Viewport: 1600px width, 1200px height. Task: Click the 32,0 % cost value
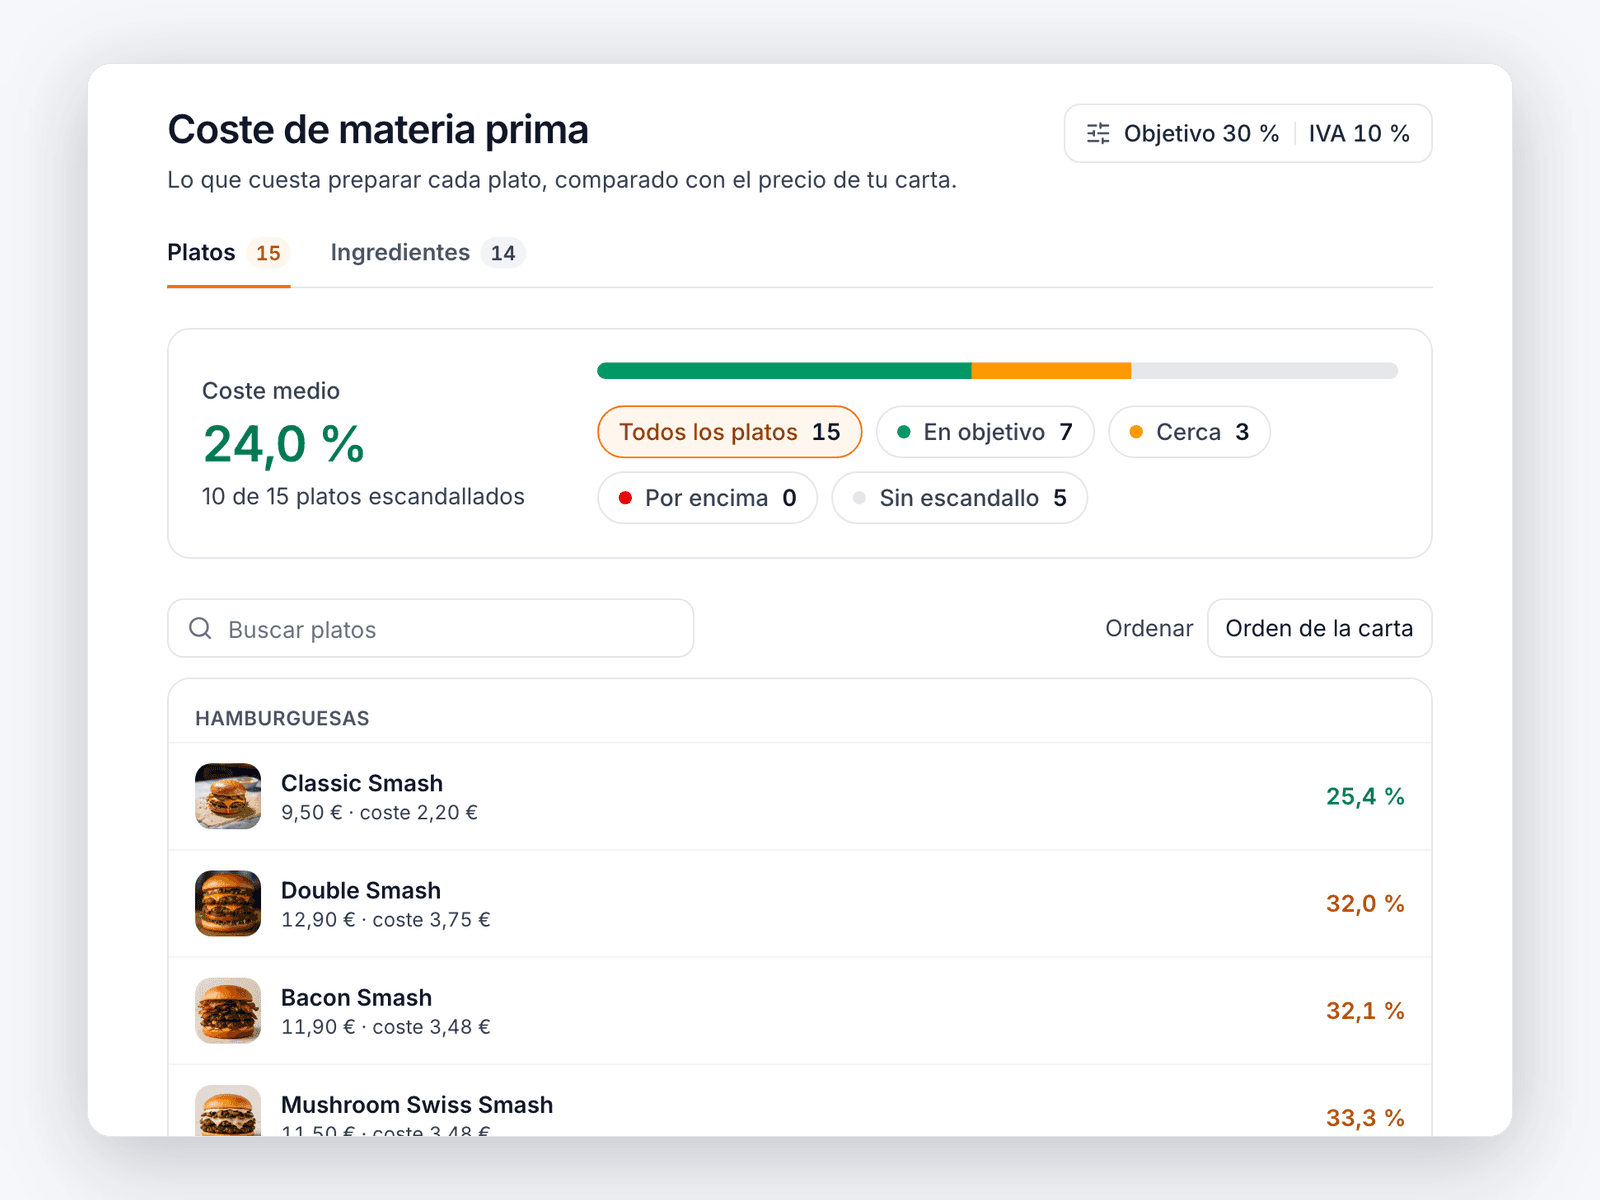pyautogui.click(x=1365, y=903)
